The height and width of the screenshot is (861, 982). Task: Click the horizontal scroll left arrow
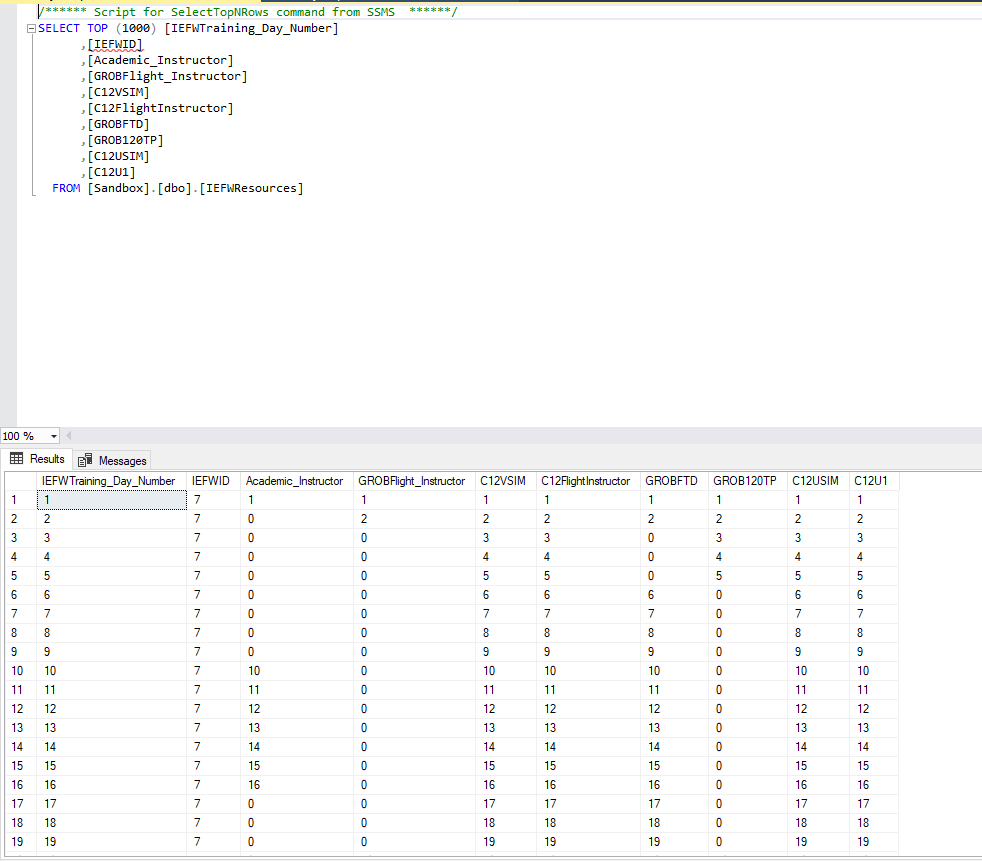click(x=68, y=435)
